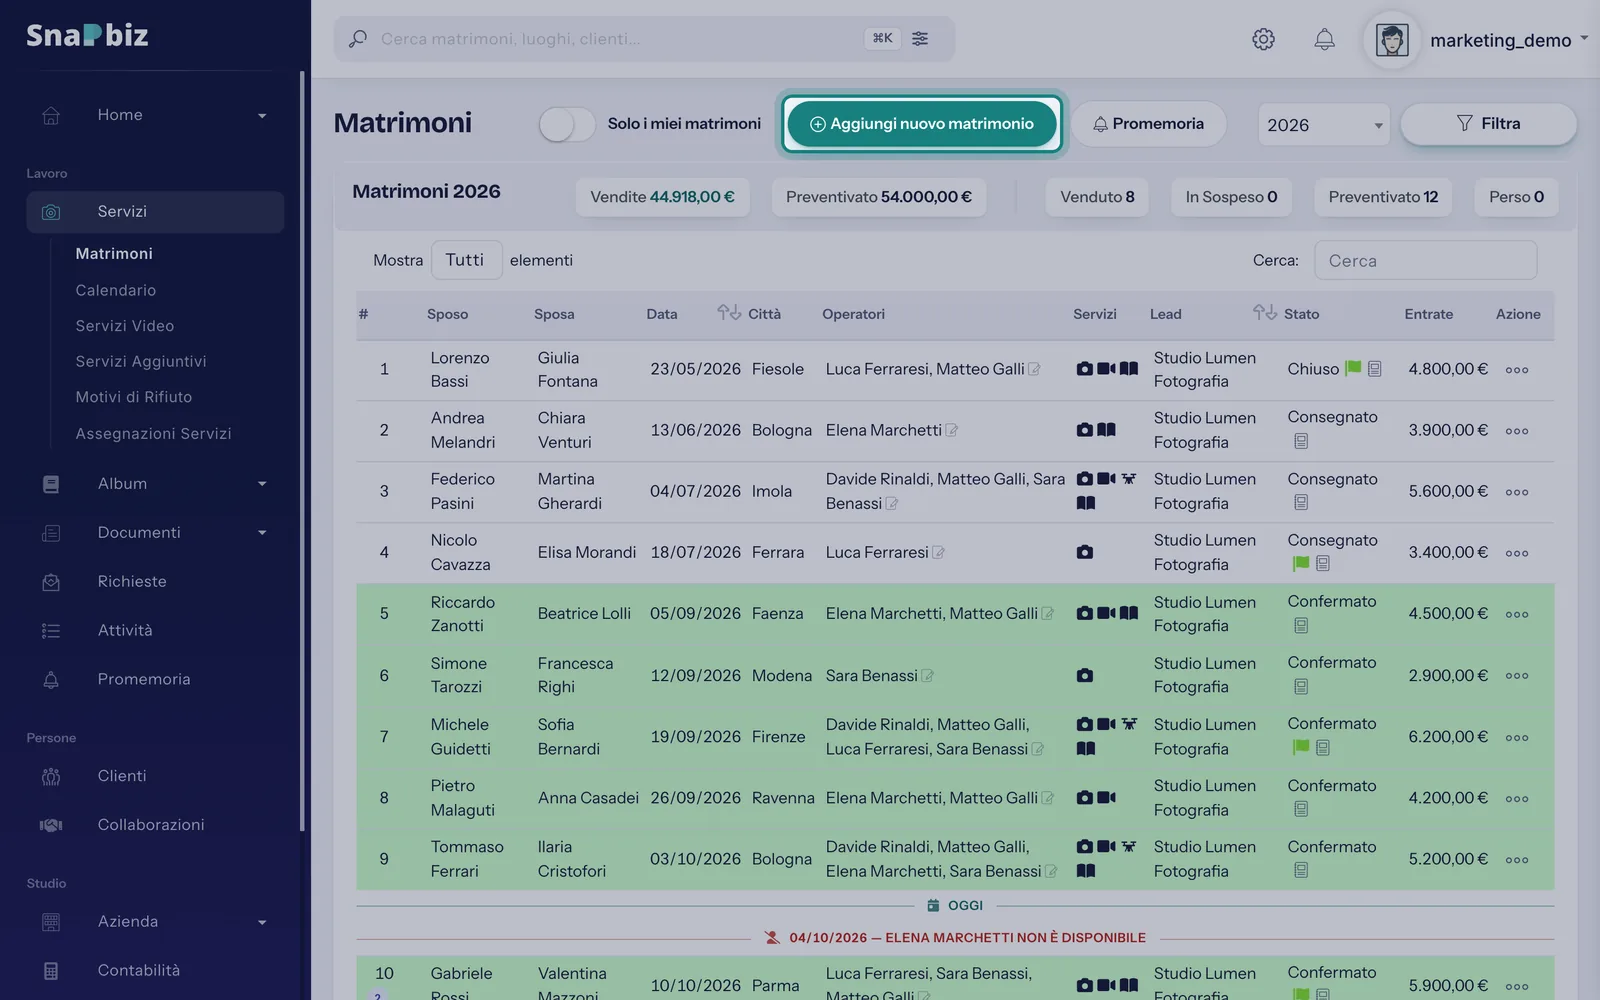Open actions menu for Michele Guidetti row

[1517, 738]
